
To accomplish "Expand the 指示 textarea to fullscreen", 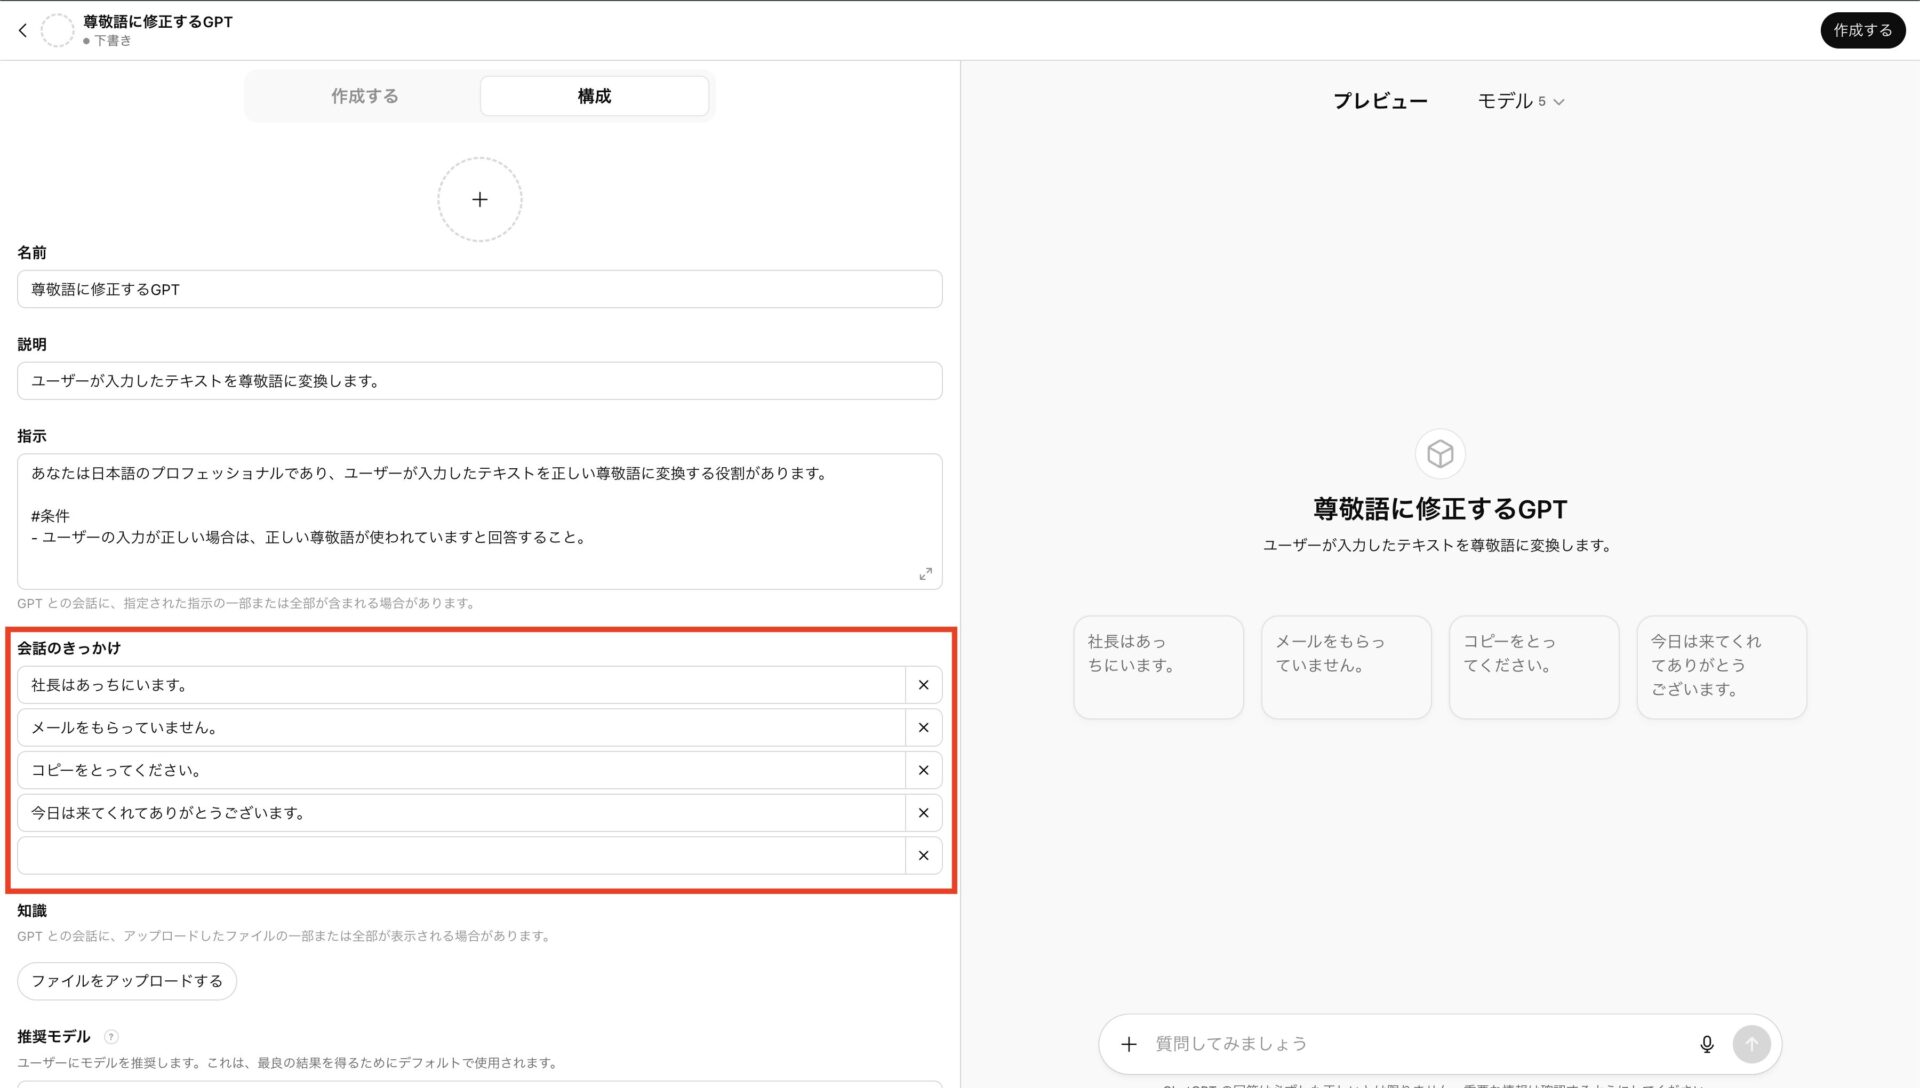I will [x=926, y=574].
